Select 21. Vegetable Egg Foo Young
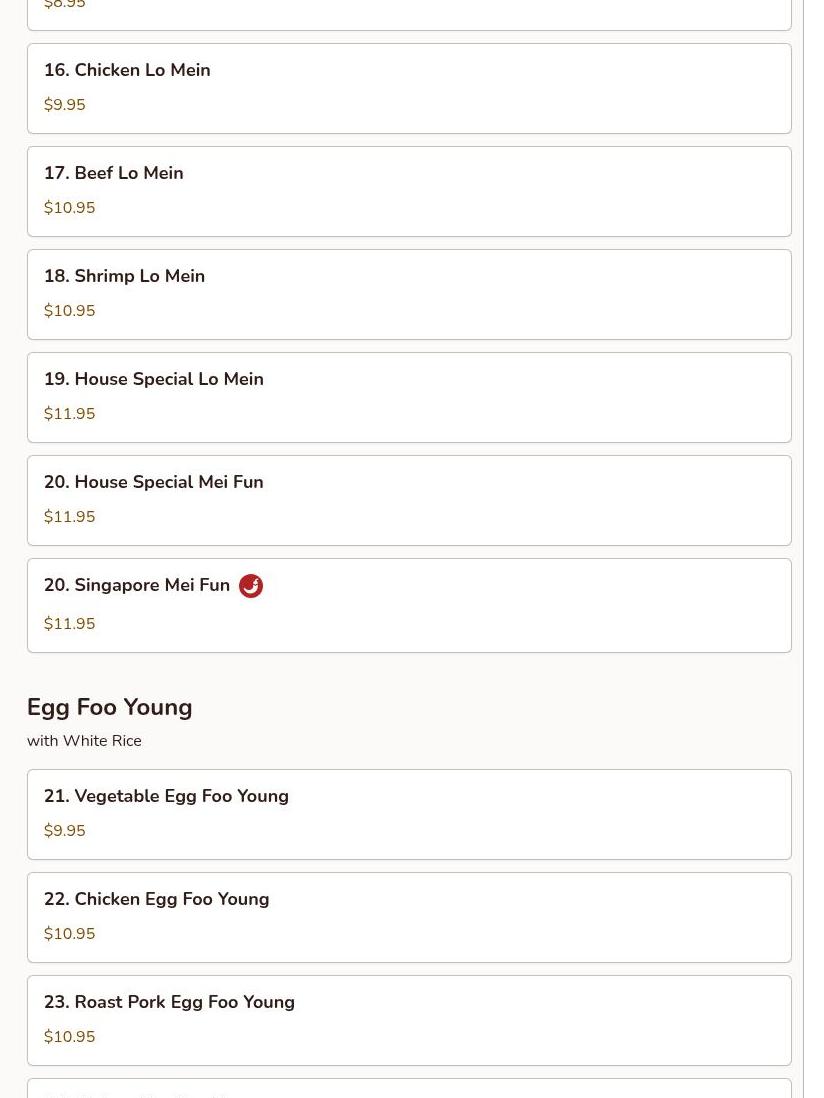 [409, 814]
